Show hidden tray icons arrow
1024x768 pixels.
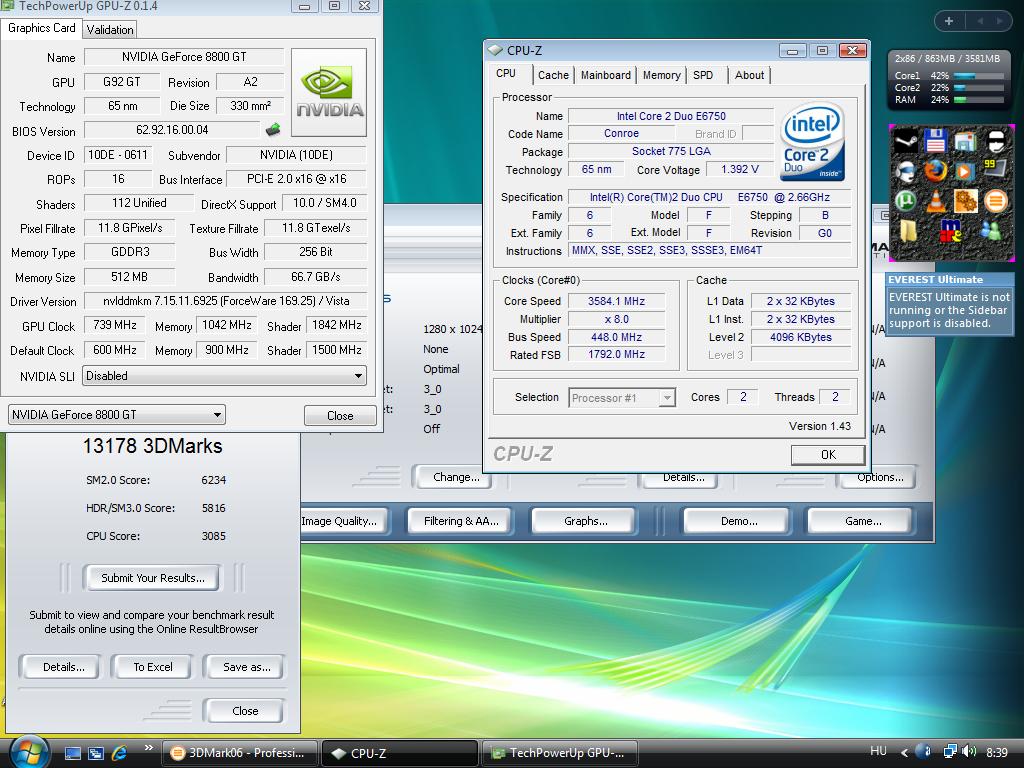[904, 752]
